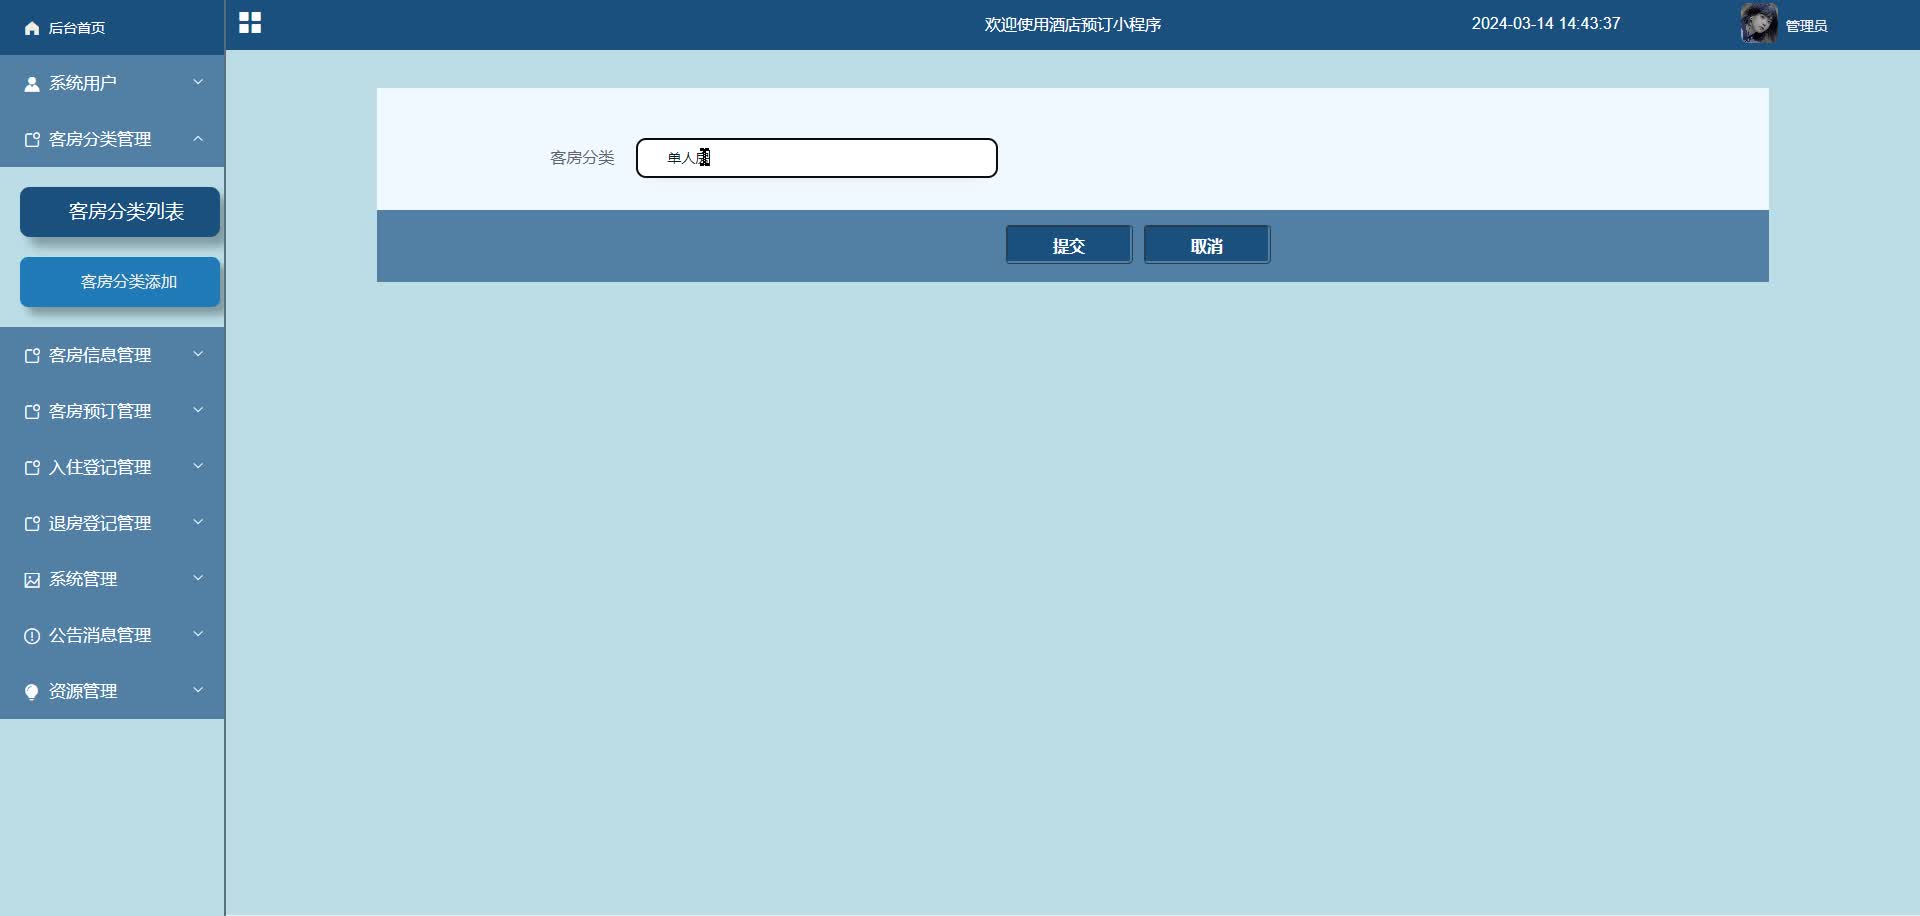Click the image icon beside 系统管理
This screenshot has height=916, width=1920.
click(32, 580)
